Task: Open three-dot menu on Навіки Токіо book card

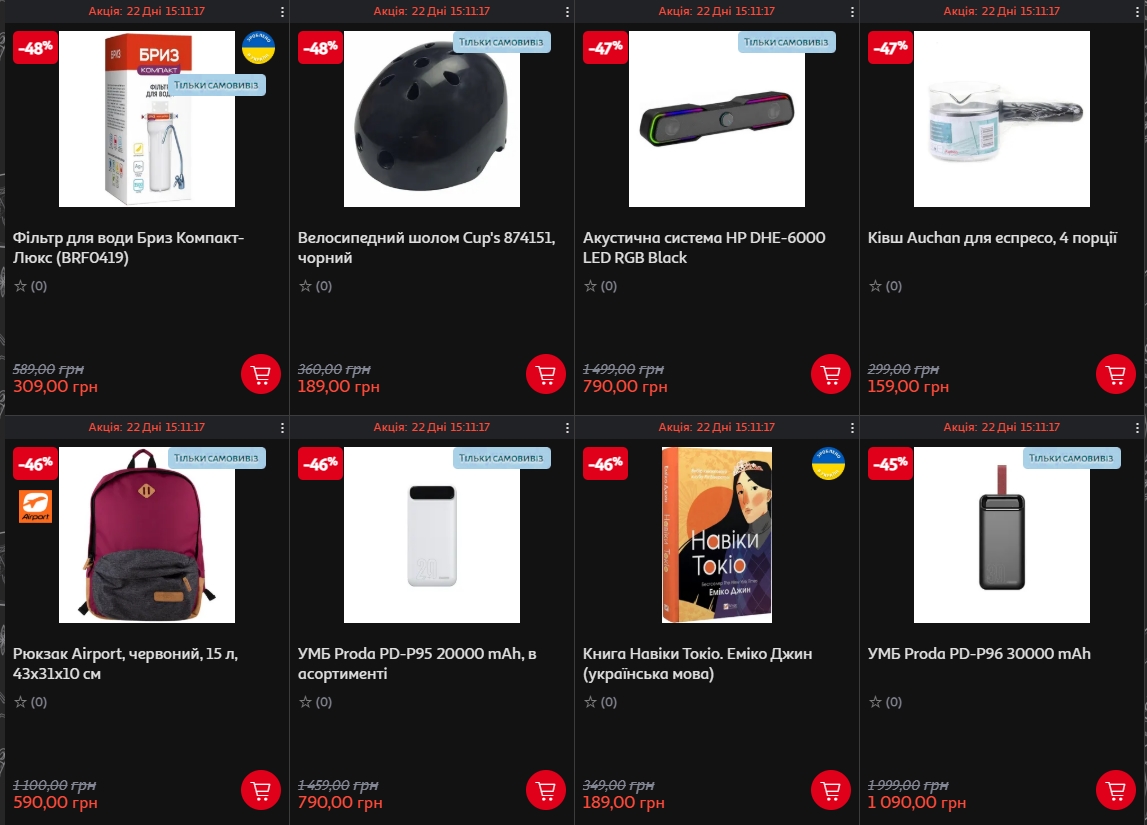Action: (852, 427)
